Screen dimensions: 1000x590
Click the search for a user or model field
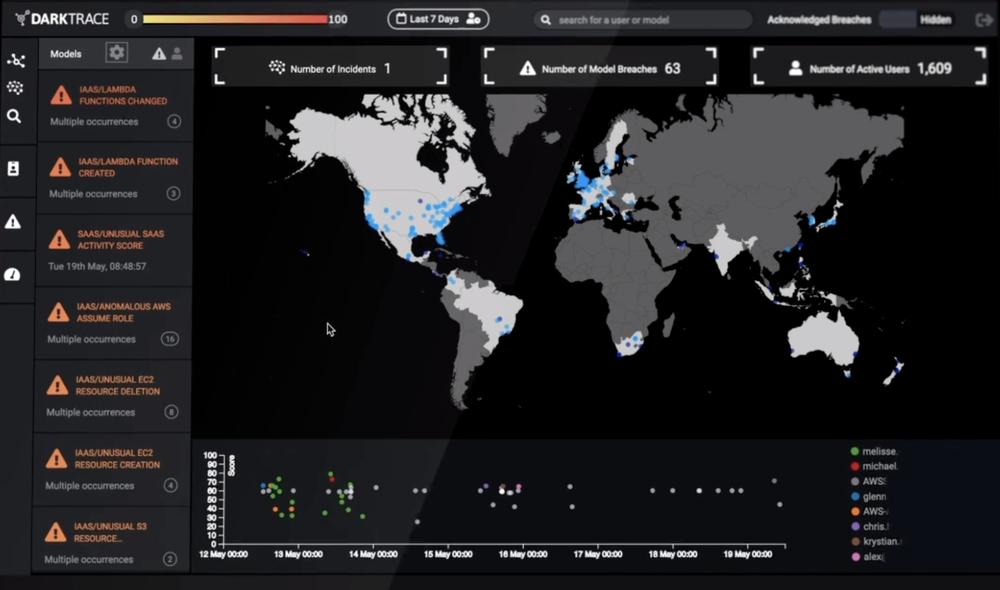[x=643, y=20]
